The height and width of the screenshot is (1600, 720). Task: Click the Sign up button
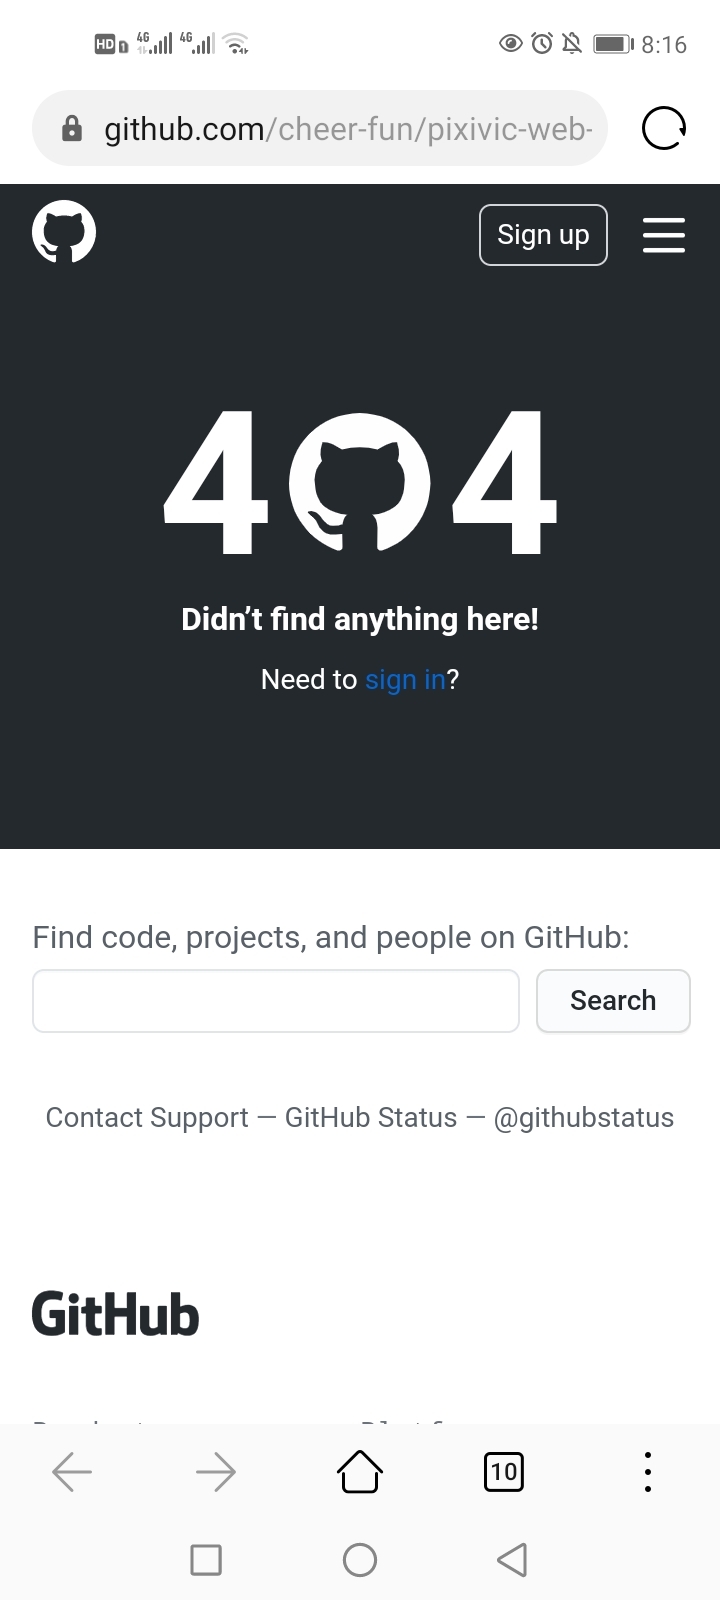pos(543,235)
